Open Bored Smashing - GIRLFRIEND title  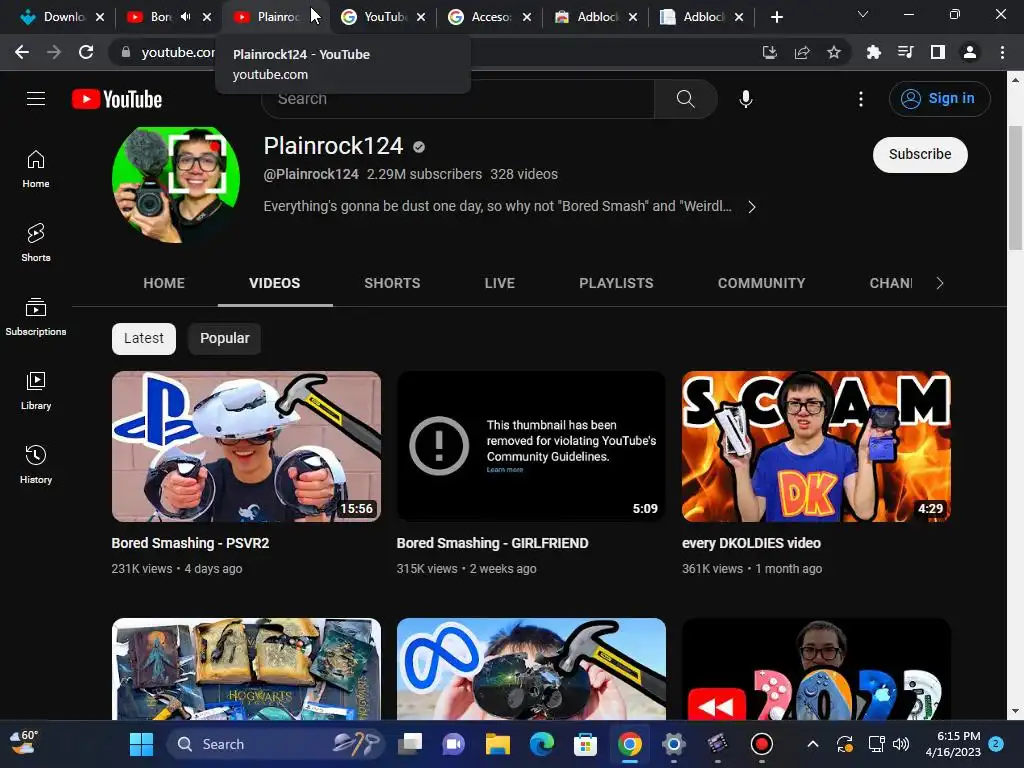(x=492, y=543)
